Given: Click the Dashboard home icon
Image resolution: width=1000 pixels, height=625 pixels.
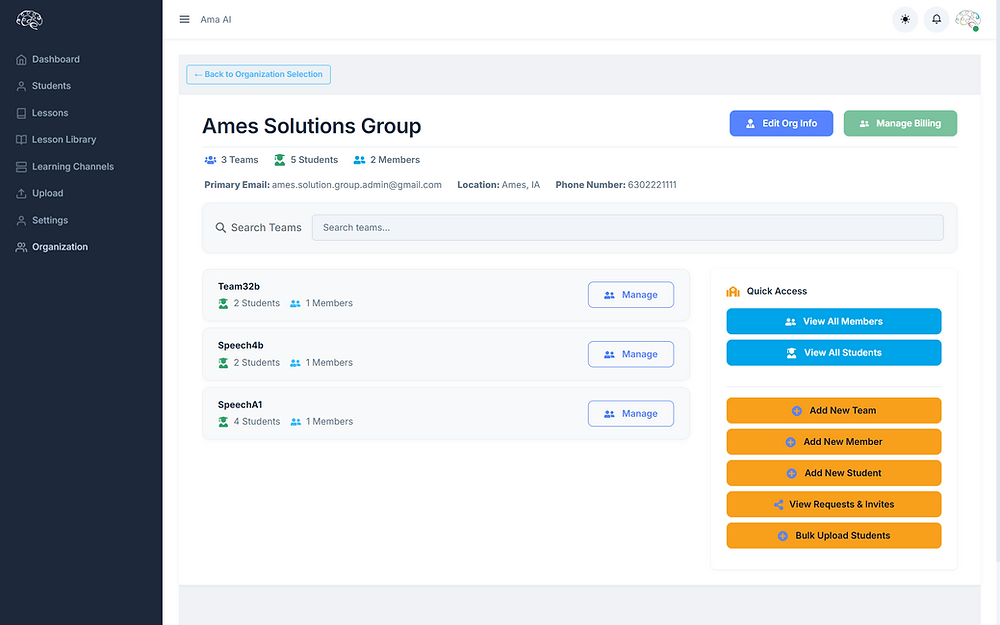Looking at the screenshot, I should click(21, 59).
